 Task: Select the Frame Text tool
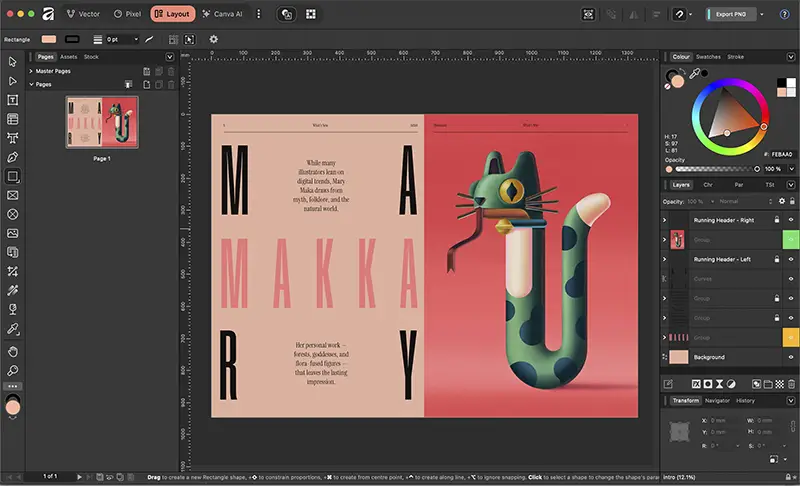(x=13, y=100)
